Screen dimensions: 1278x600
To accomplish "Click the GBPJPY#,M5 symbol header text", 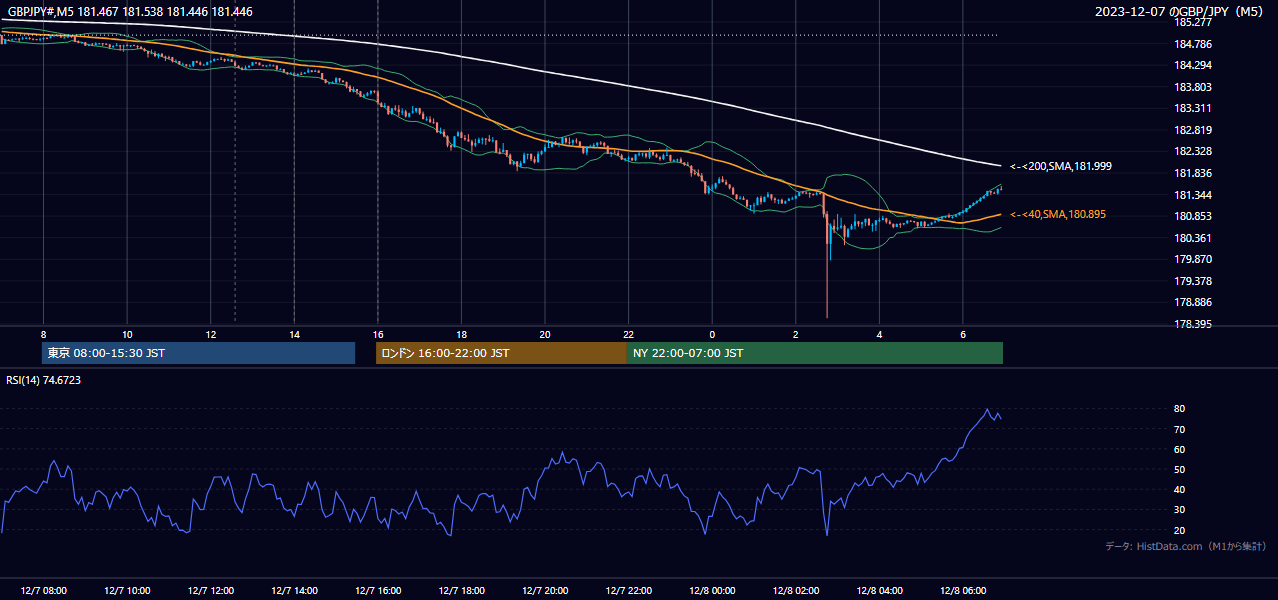I will pos(130,11).
